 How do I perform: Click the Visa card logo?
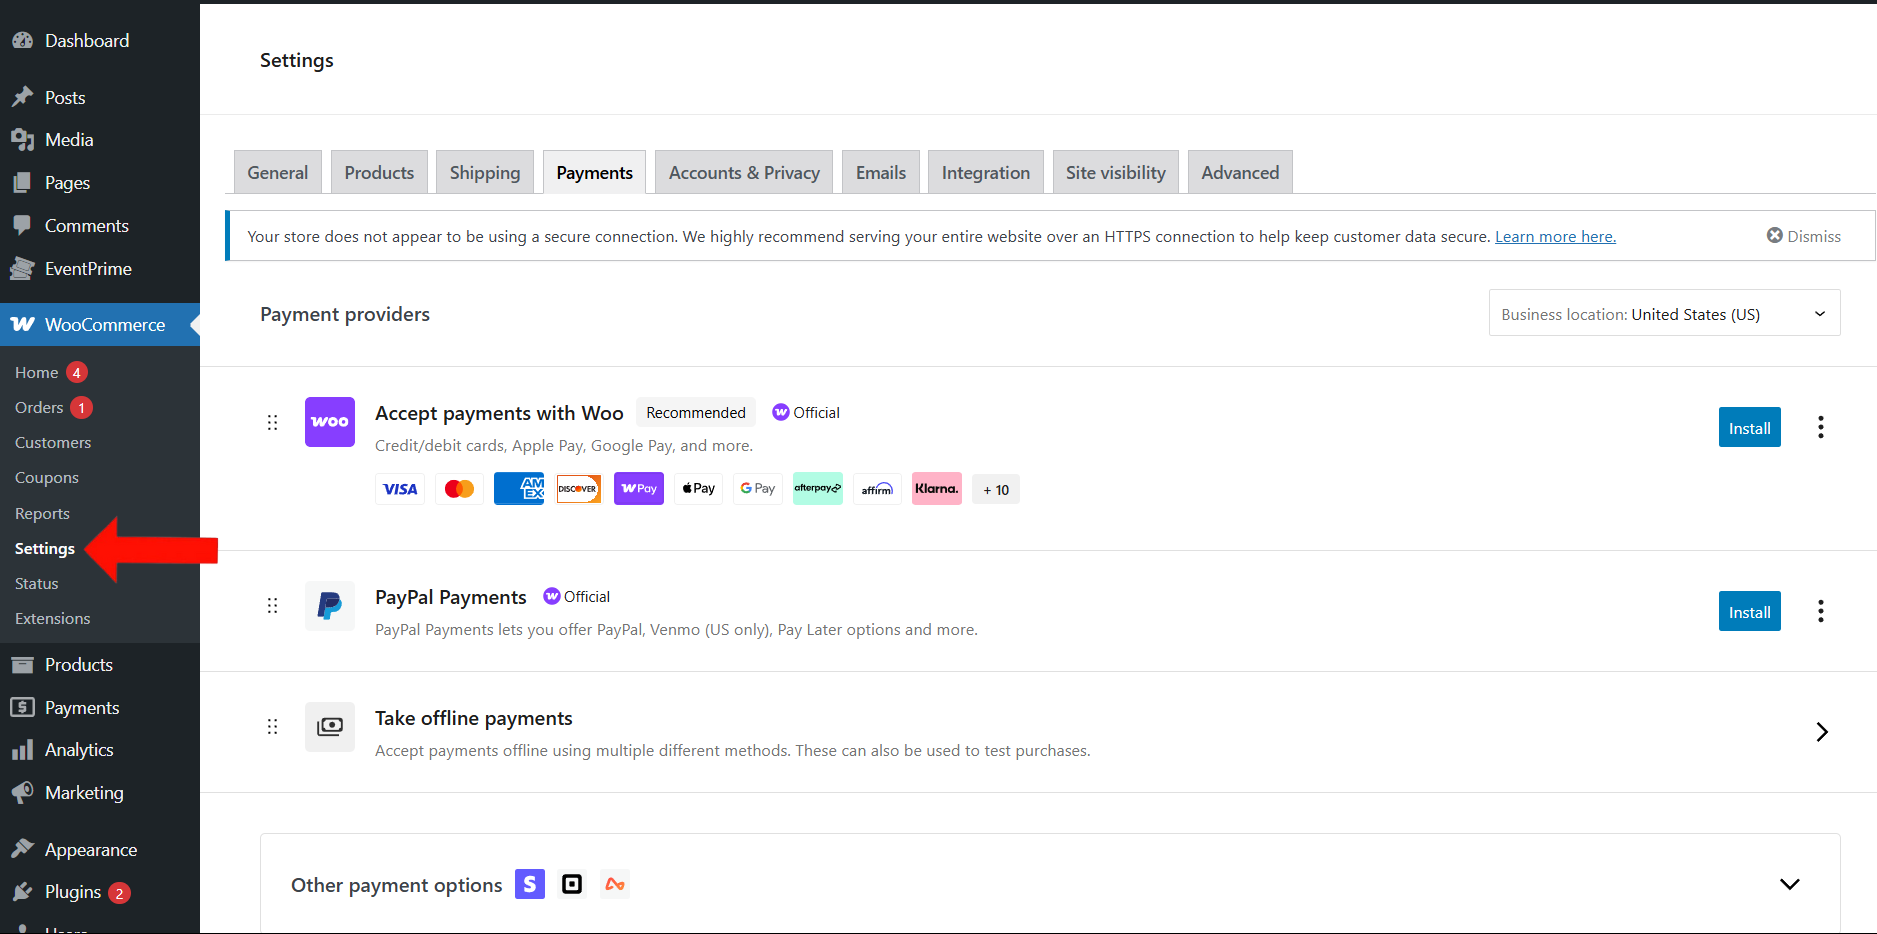click(x=400, y=489)
